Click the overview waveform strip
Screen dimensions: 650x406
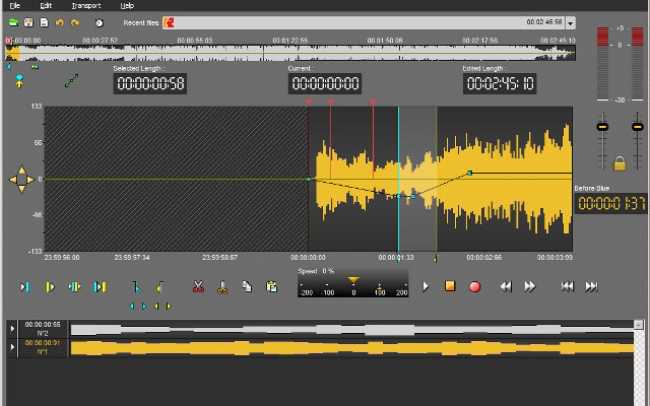290,53
